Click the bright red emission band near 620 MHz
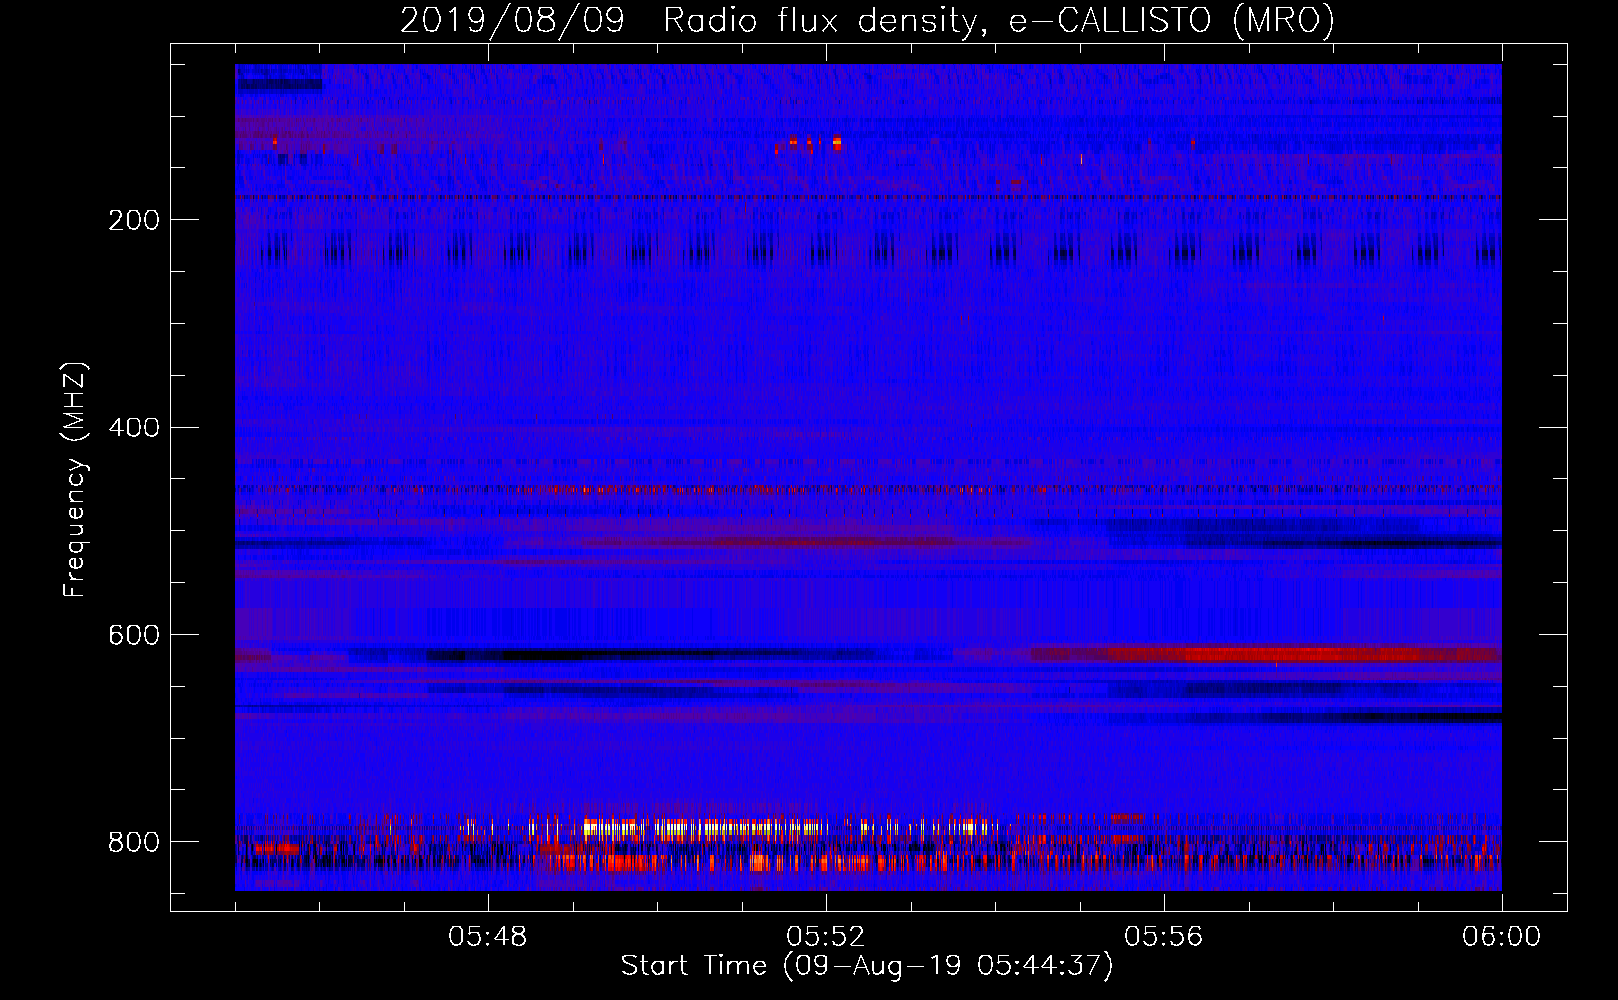The height and width of the screenshot is (1000, 1618). tap(1265, 654)
